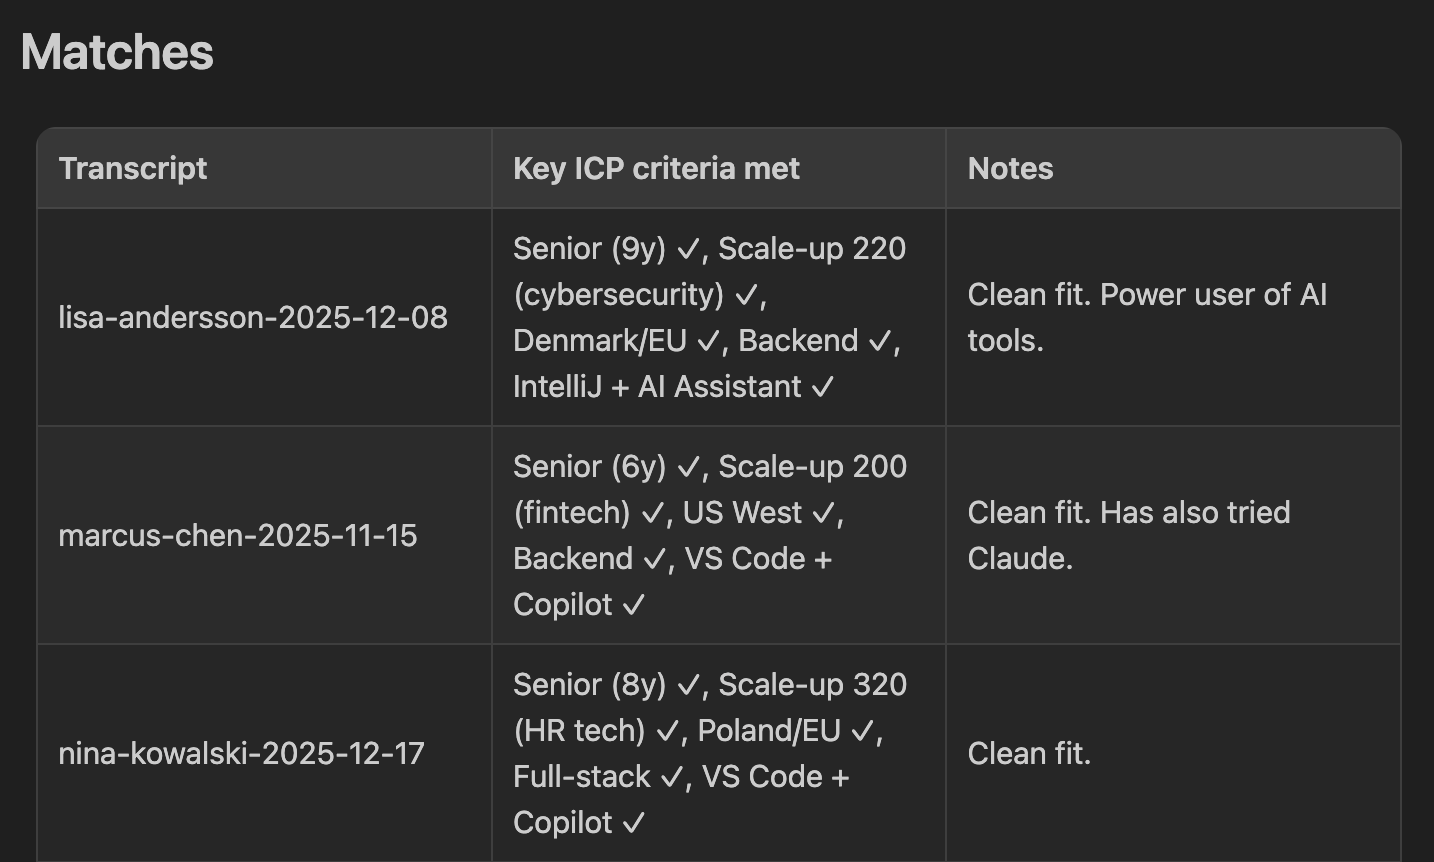Click the Scale-up 320 (HR tech) criteria cell

pyautogui.click(x=718, y=753)
